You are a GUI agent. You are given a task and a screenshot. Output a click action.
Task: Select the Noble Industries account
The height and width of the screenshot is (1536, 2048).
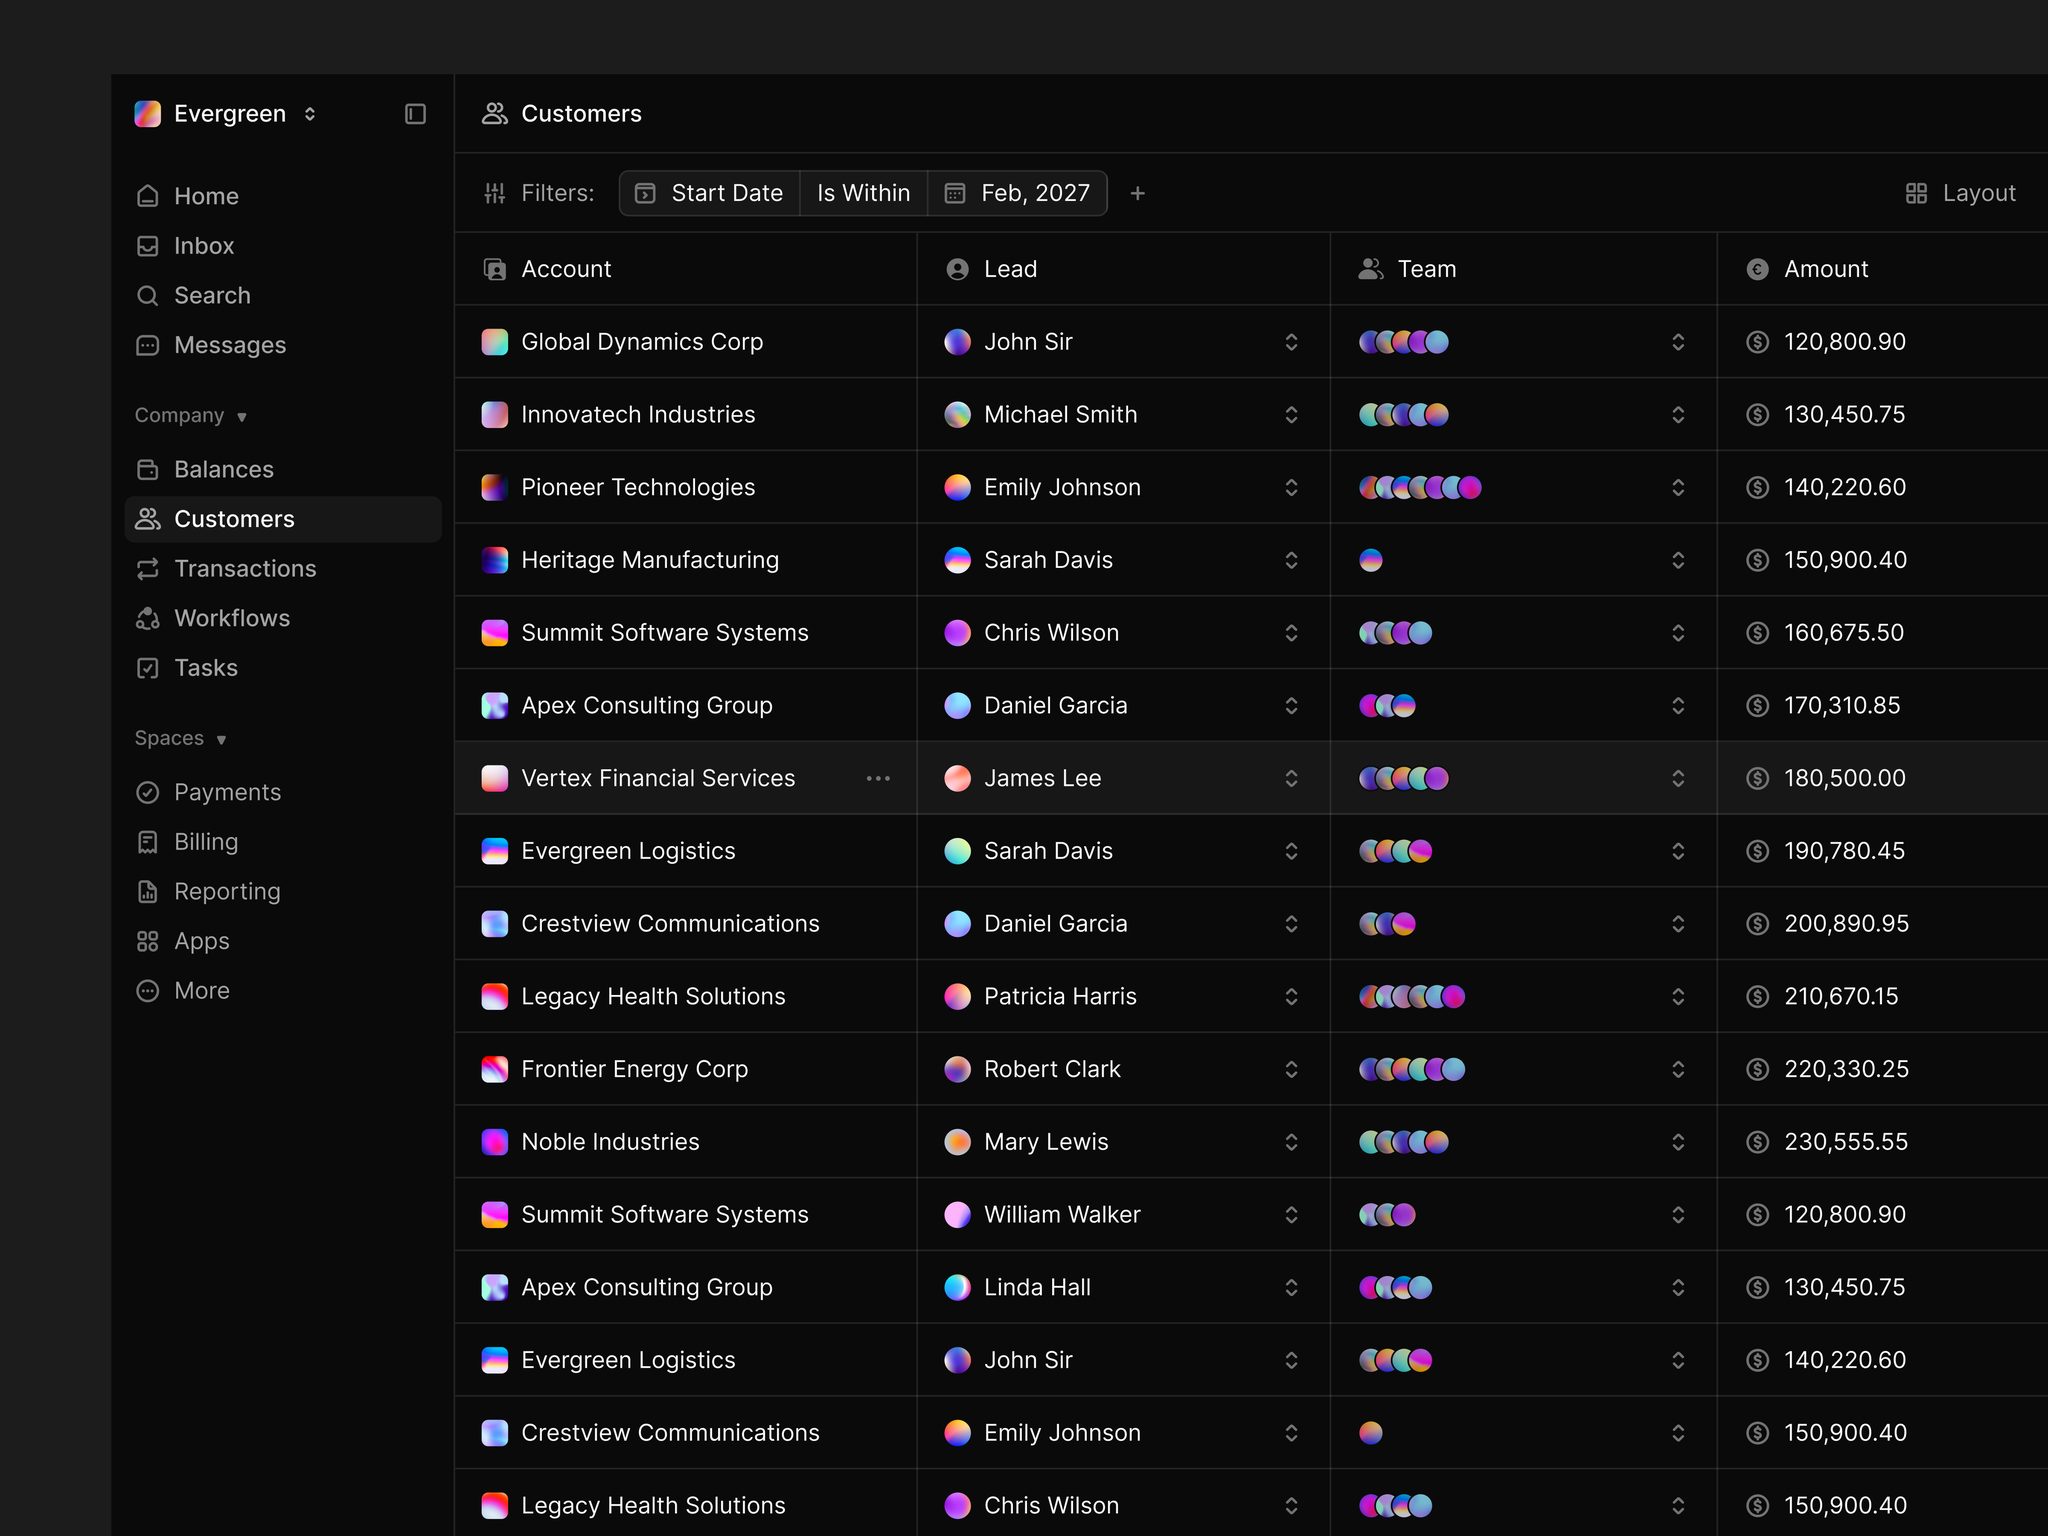coord(610,1142)
